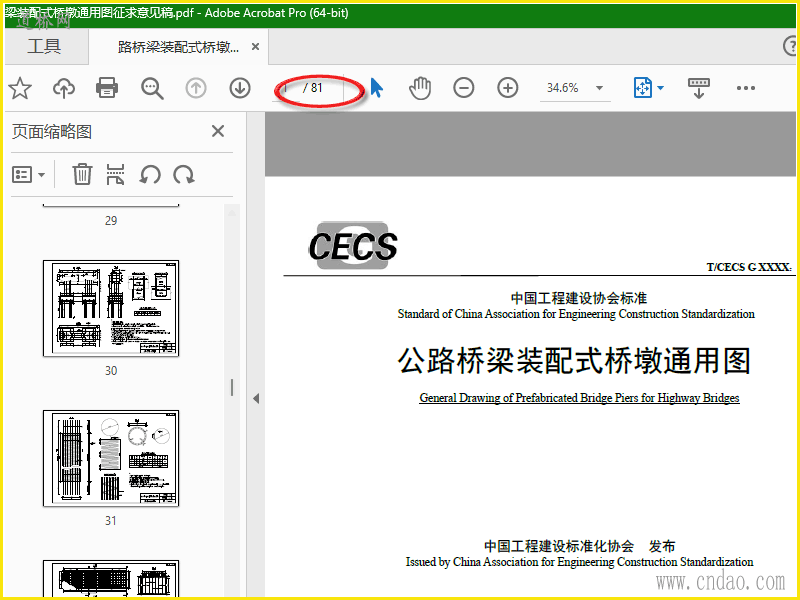Click the fit page view icon
Screen dimensions: 800x600
643,88
